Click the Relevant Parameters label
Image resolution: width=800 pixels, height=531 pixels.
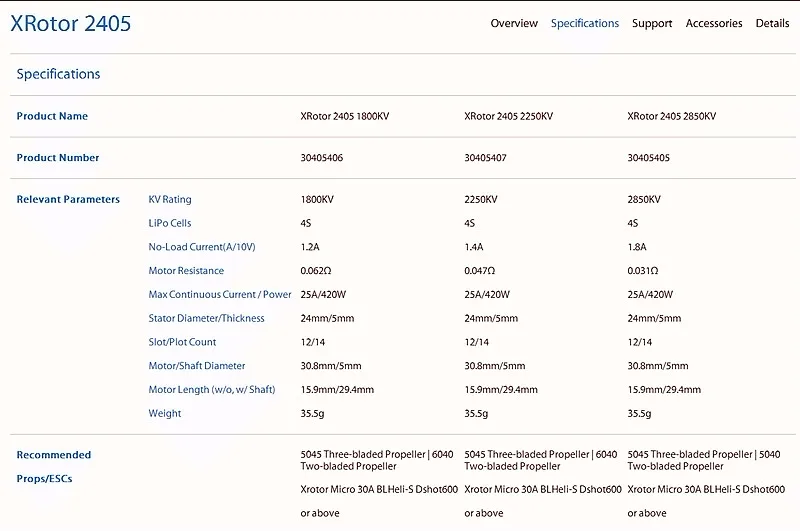68,199
